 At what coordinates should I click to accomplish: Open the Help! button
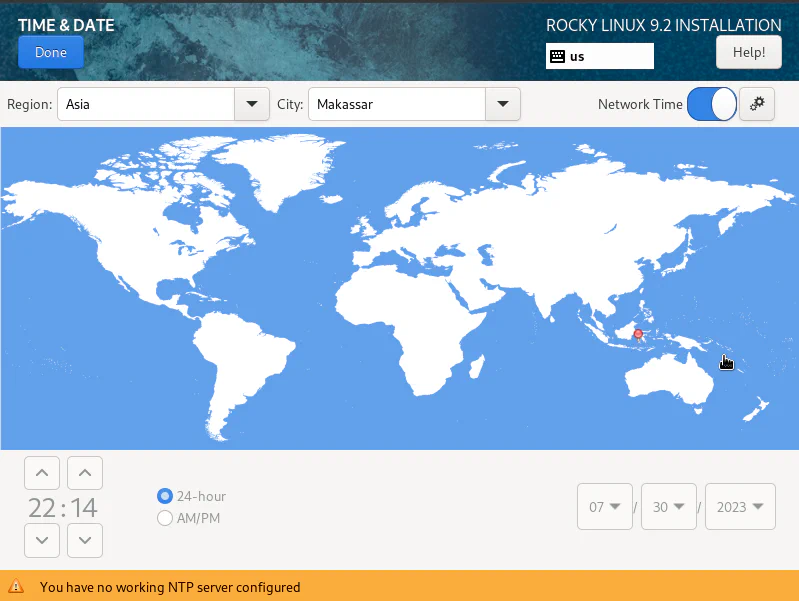tap(749, 52)
